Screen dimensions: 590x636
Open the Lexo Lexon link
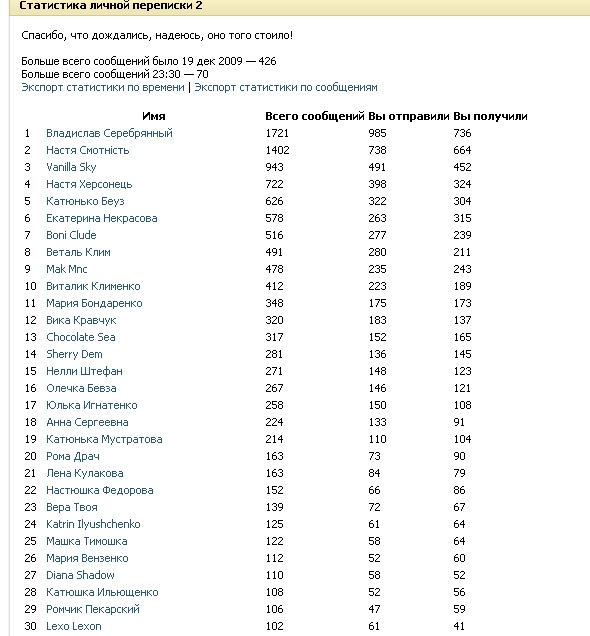(x=73, y=626)
